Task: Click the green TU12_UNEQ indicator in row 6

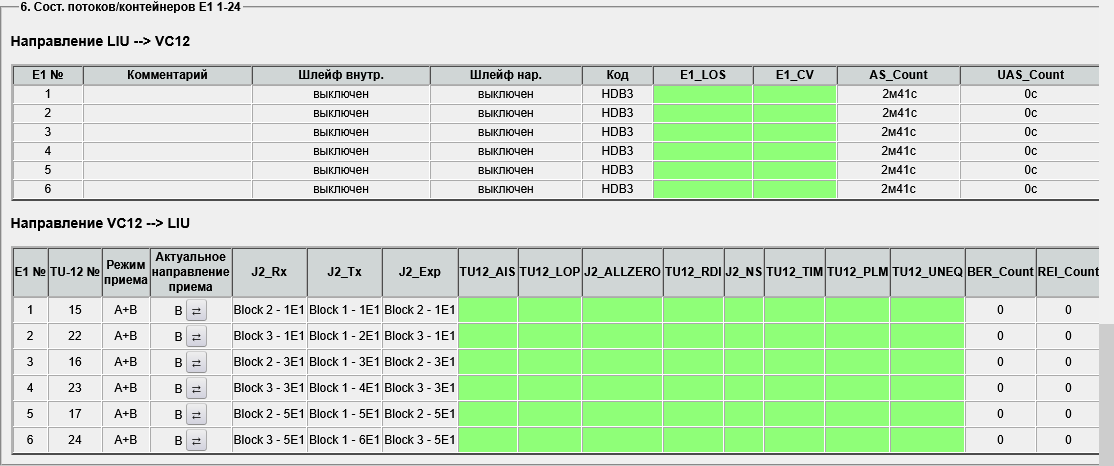Action: click(x=927, y=440)
